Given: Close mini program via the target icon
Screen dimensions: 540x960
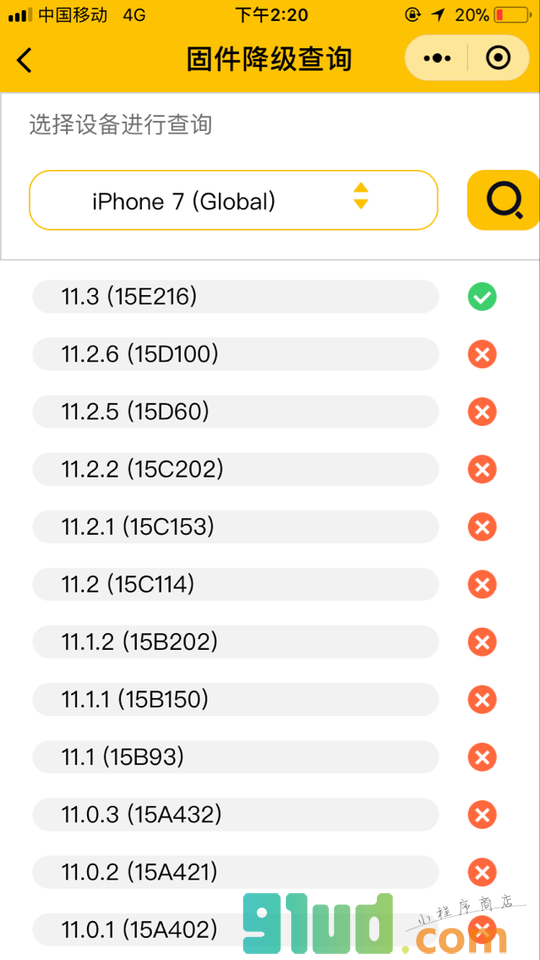Looking at the screenshot, I should point(497,58).
